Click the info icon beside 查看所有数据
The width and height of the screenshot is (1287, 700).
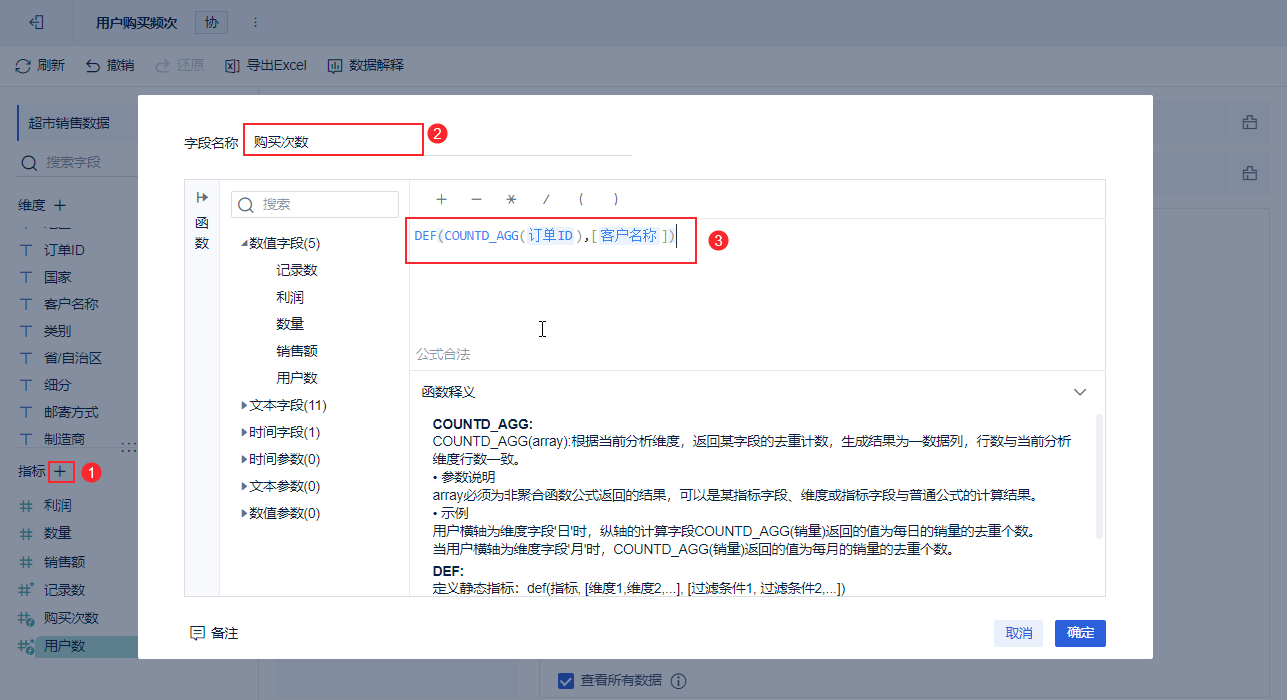678,681
